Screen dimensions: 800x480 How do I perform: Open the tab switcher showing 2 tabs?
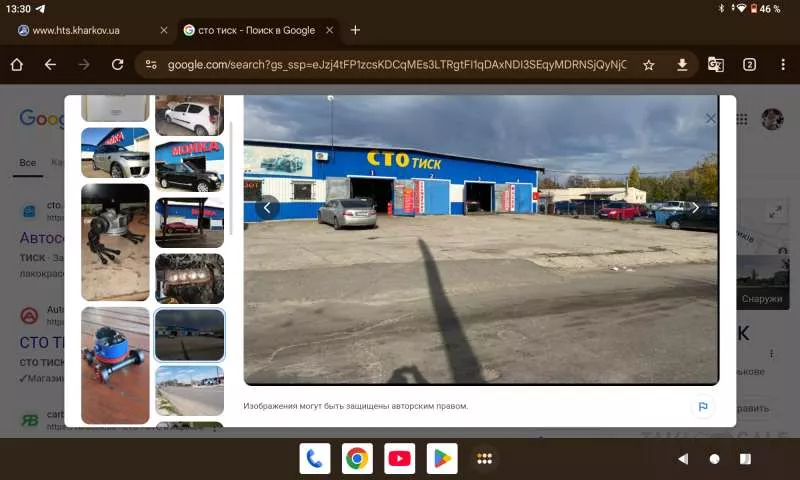(749, 64)
